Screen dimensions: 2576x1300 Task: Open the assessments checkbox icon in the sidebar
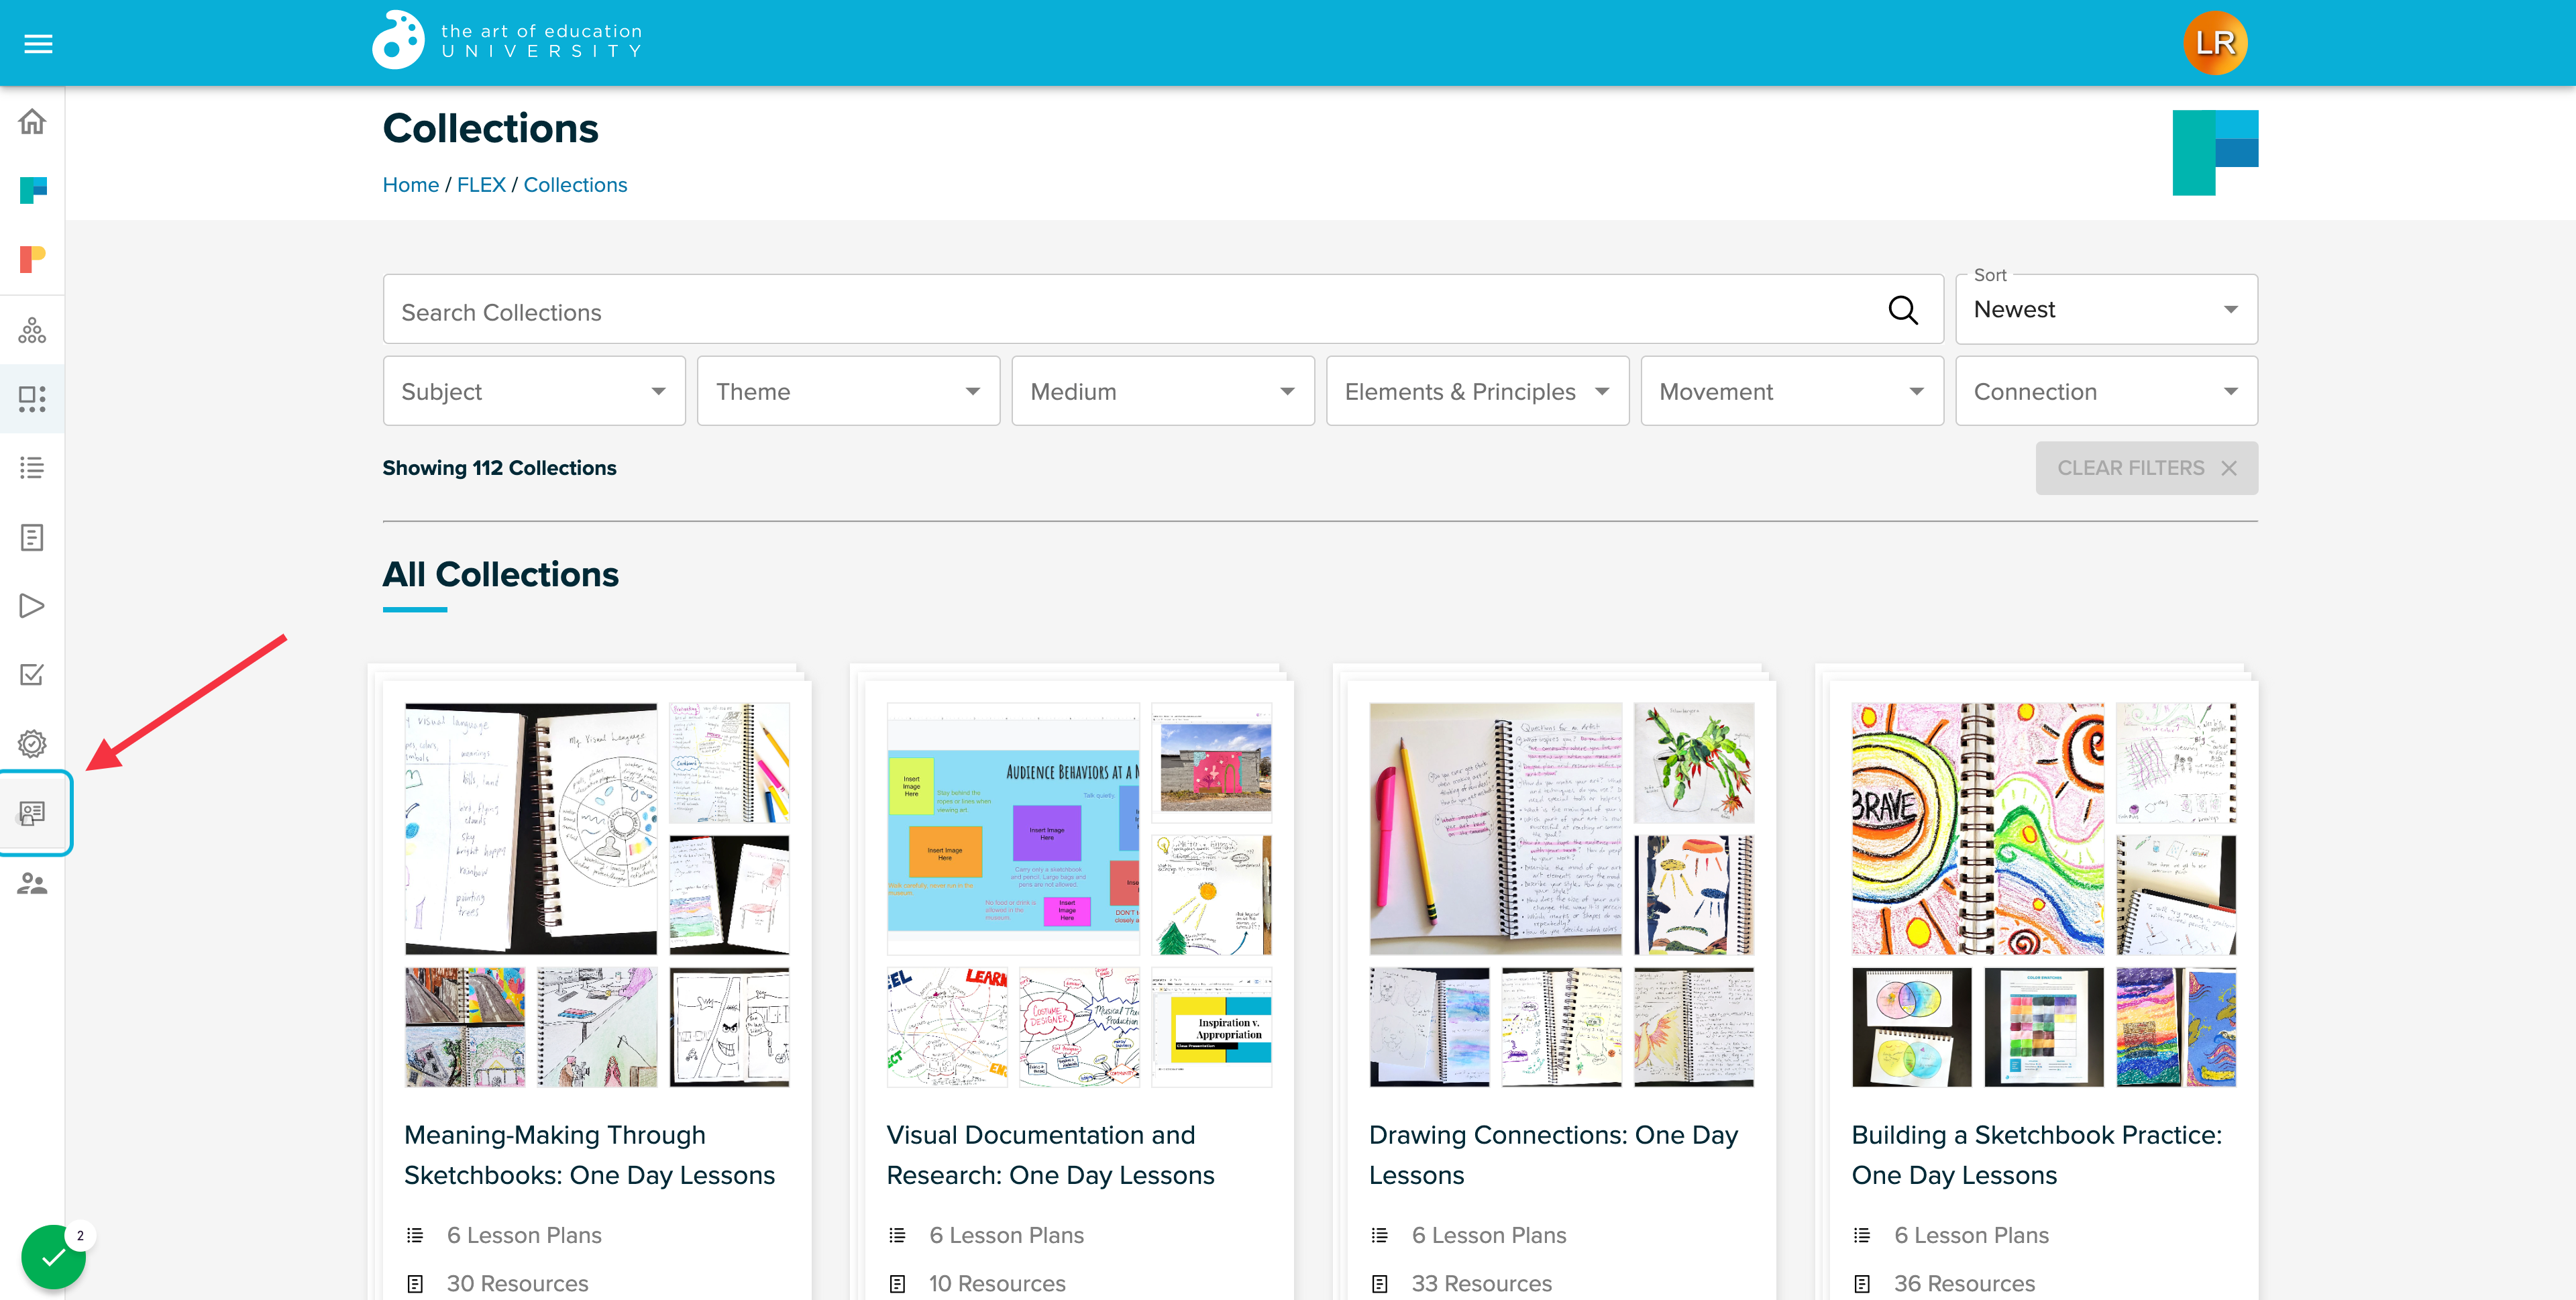pyautogui.click(x=32, y=675)
